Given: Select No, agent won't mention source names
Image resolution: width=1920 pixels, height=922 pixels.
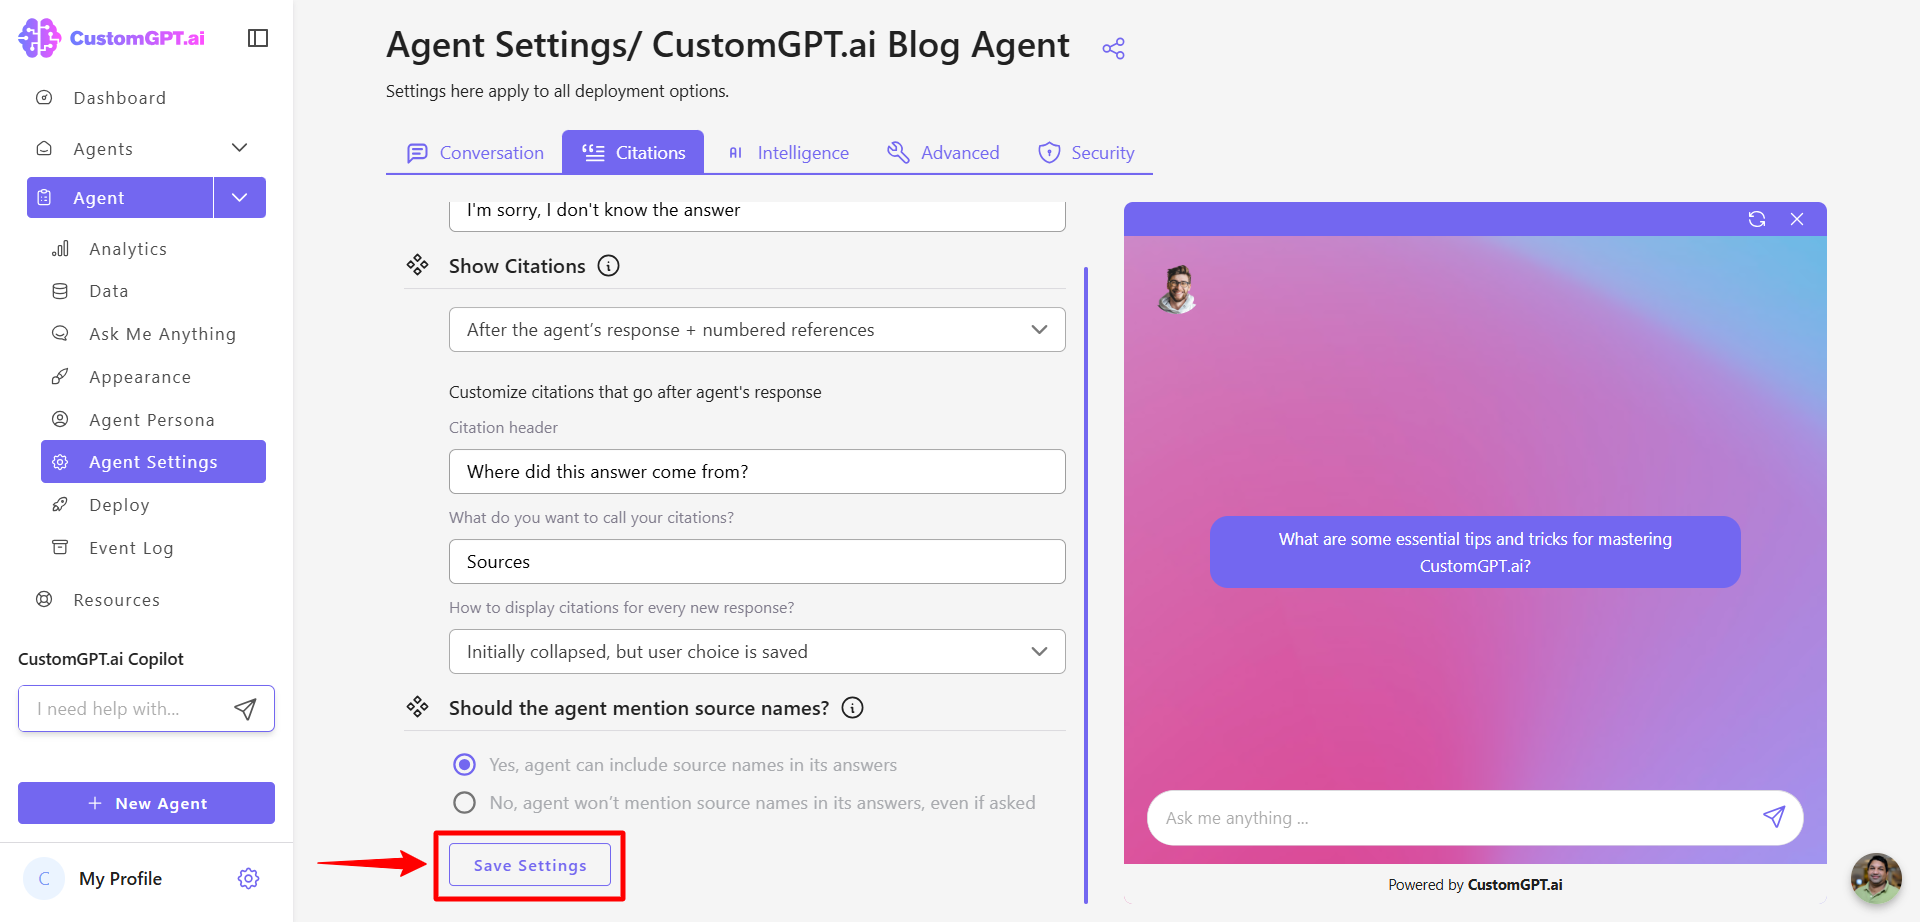Looking at the screenshot, I should pos(464,803).
